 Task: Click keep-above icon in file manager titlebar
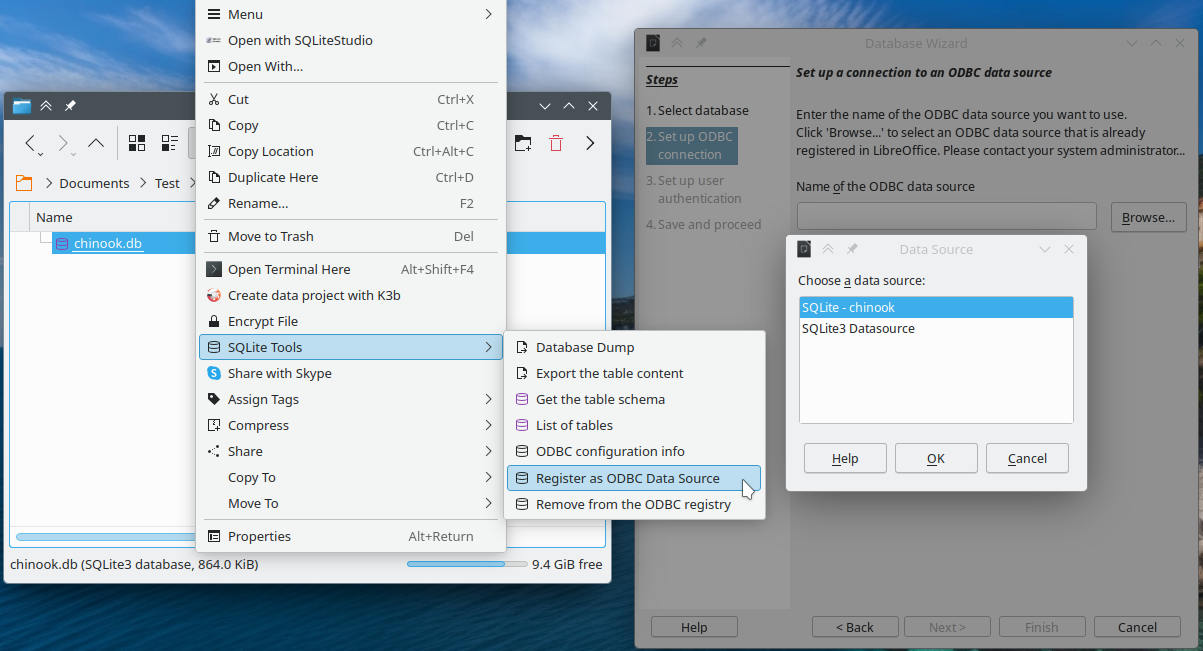click(46, 106)
